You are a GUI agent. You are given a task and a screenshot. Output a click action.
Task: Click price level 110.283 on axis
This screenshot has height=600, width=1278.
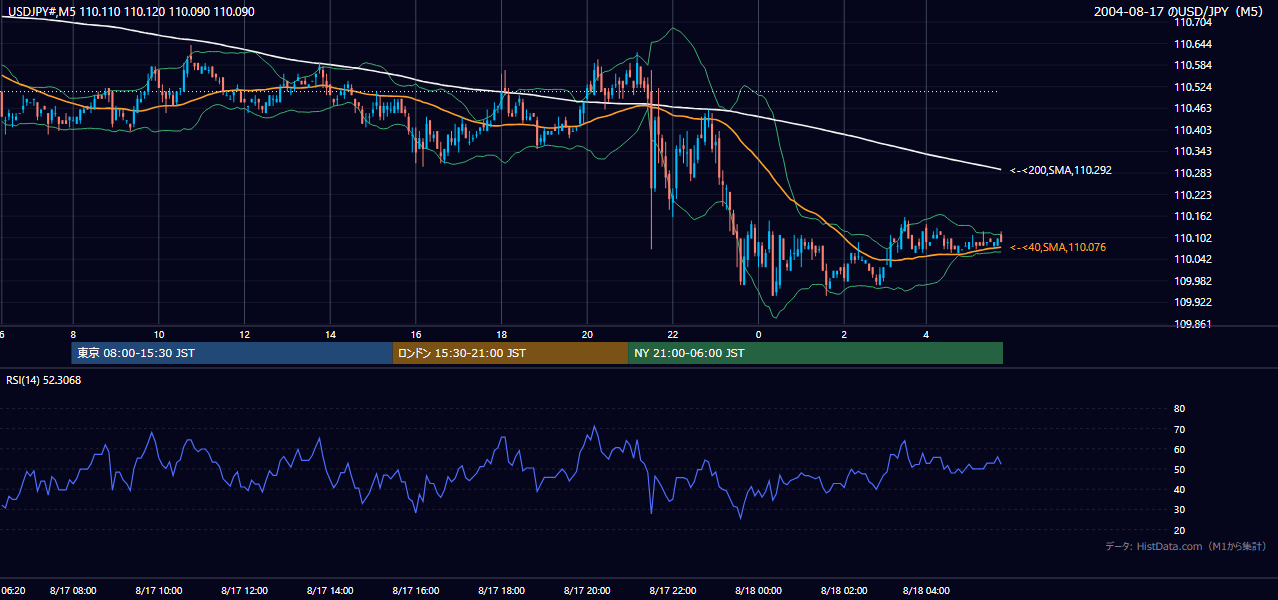pos(1194,173)
